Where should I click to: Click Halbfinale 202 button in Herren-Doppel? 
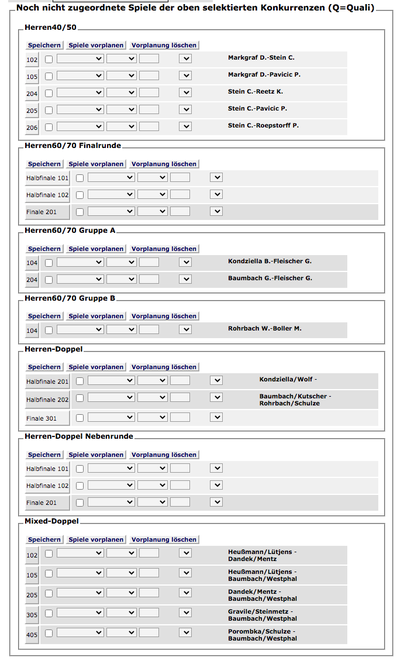(x=47, y=399)
